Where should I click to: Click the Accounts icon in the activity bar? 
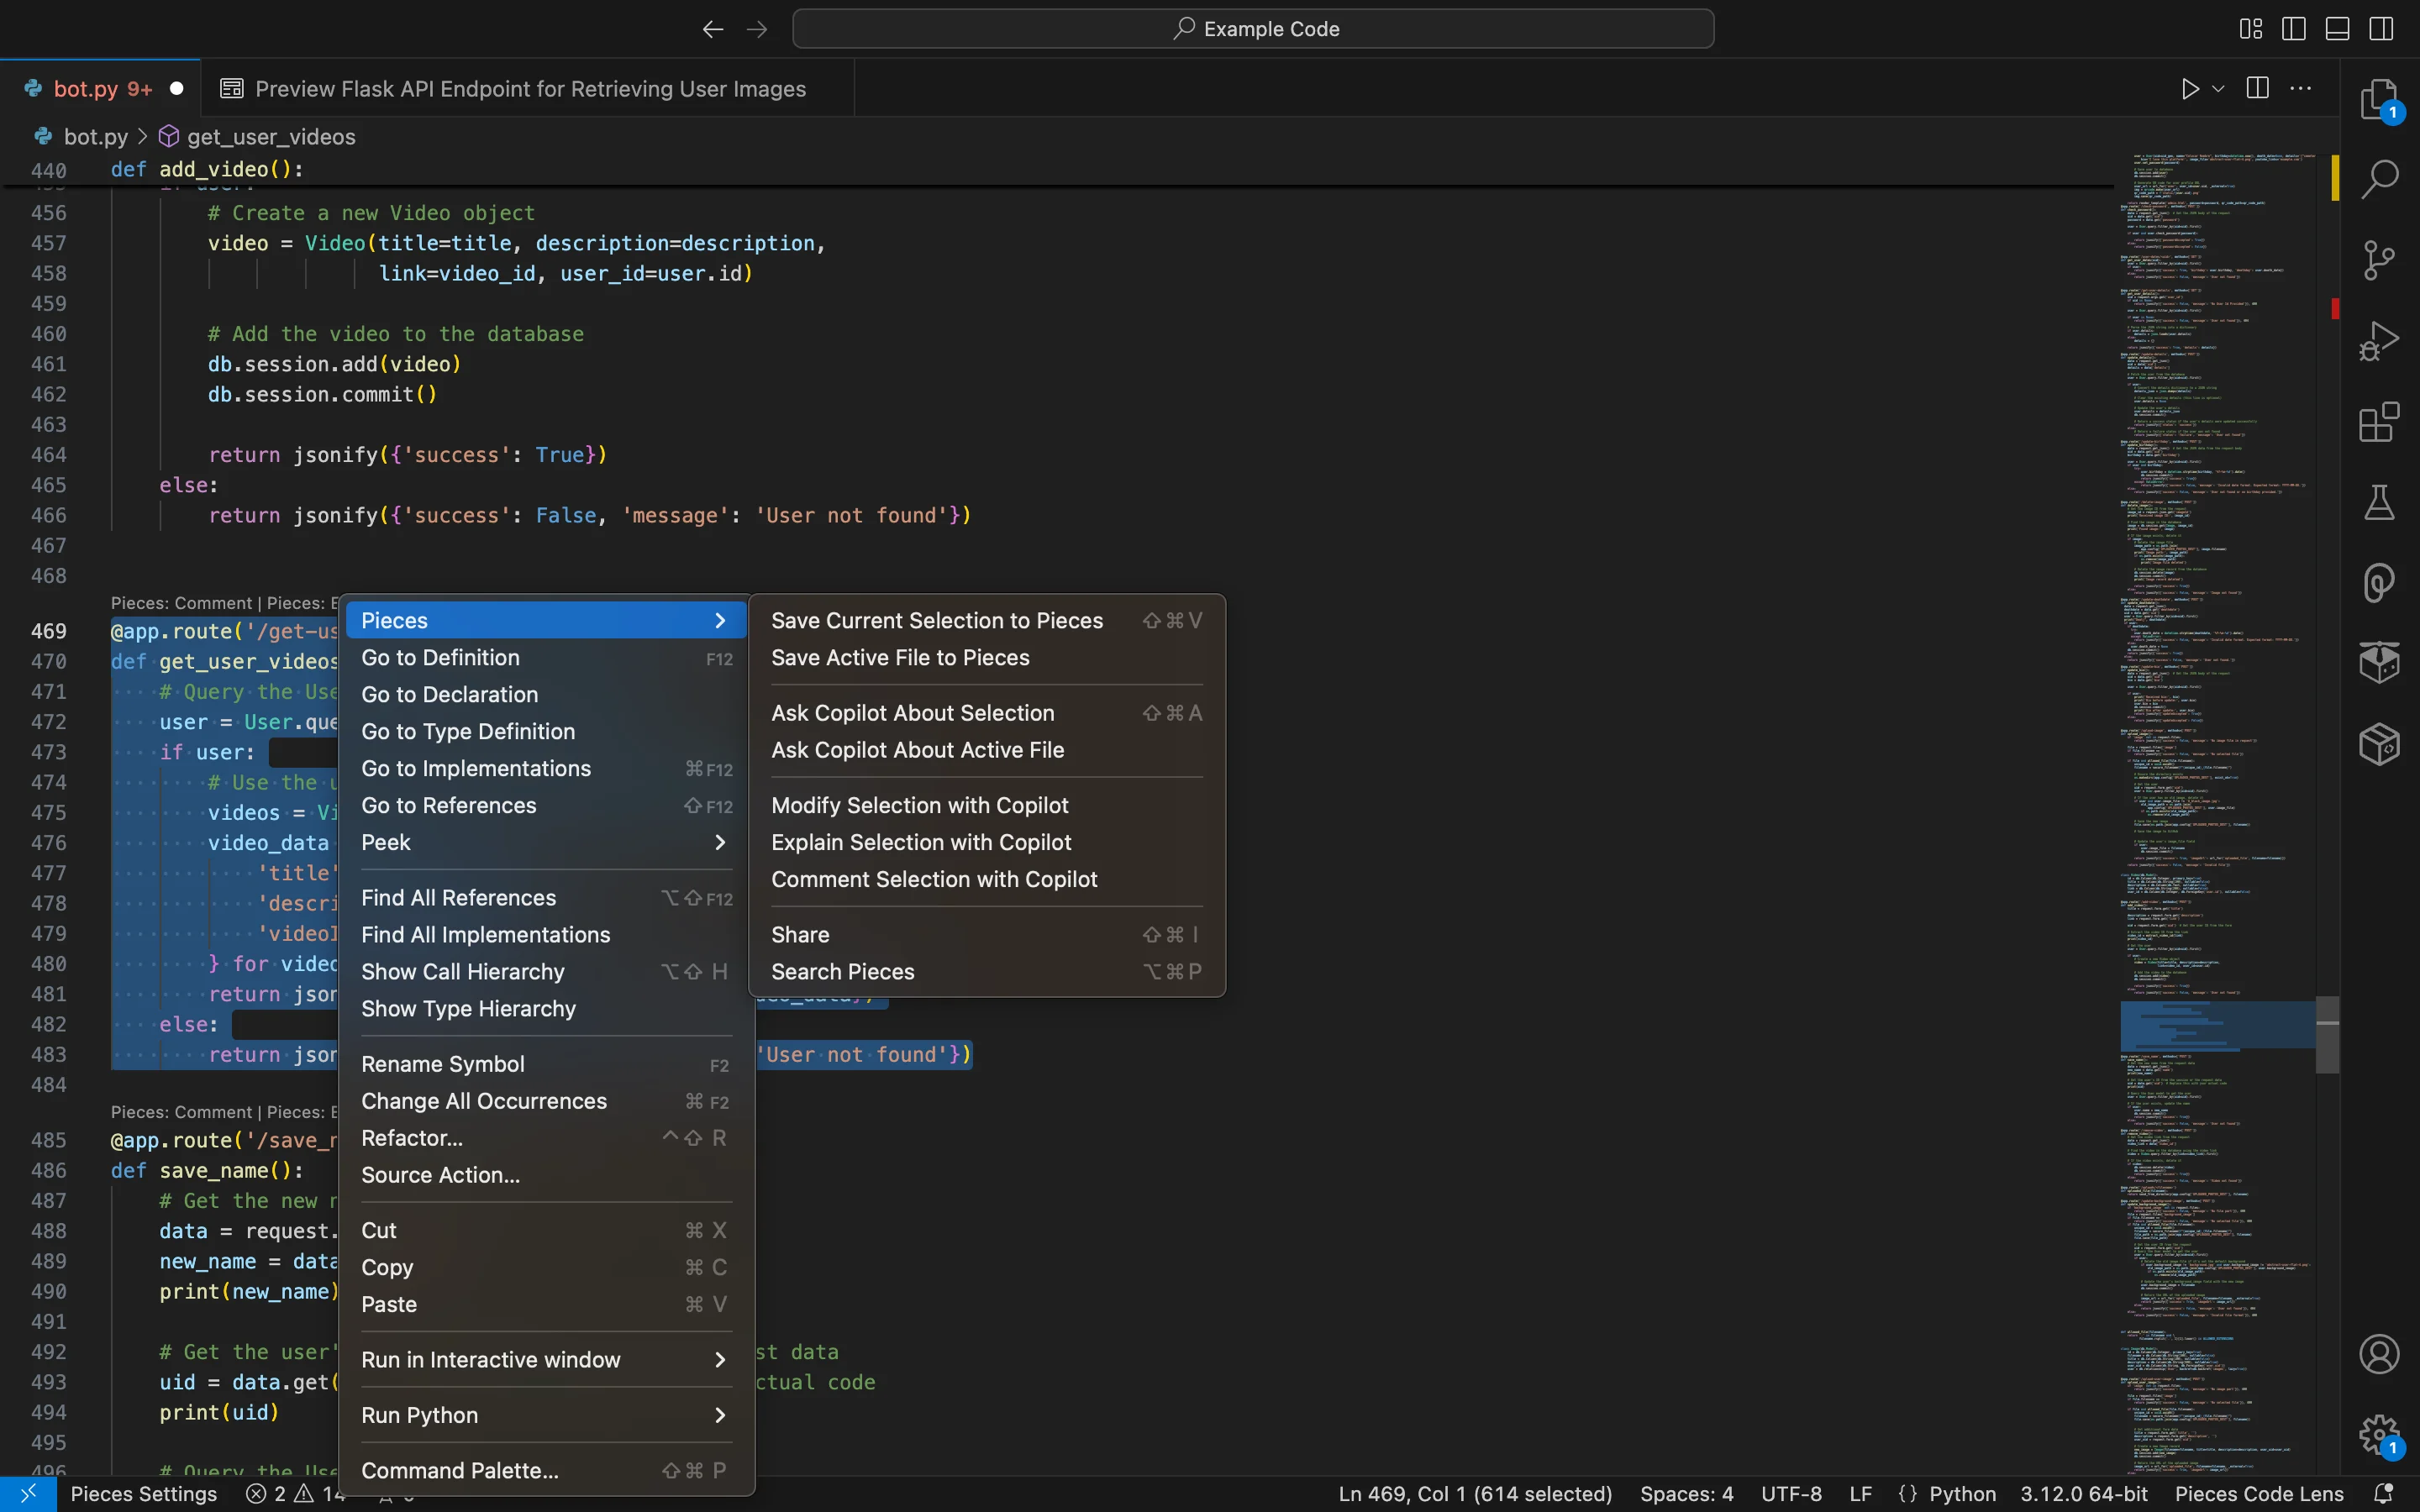tap(2379, 1355)
